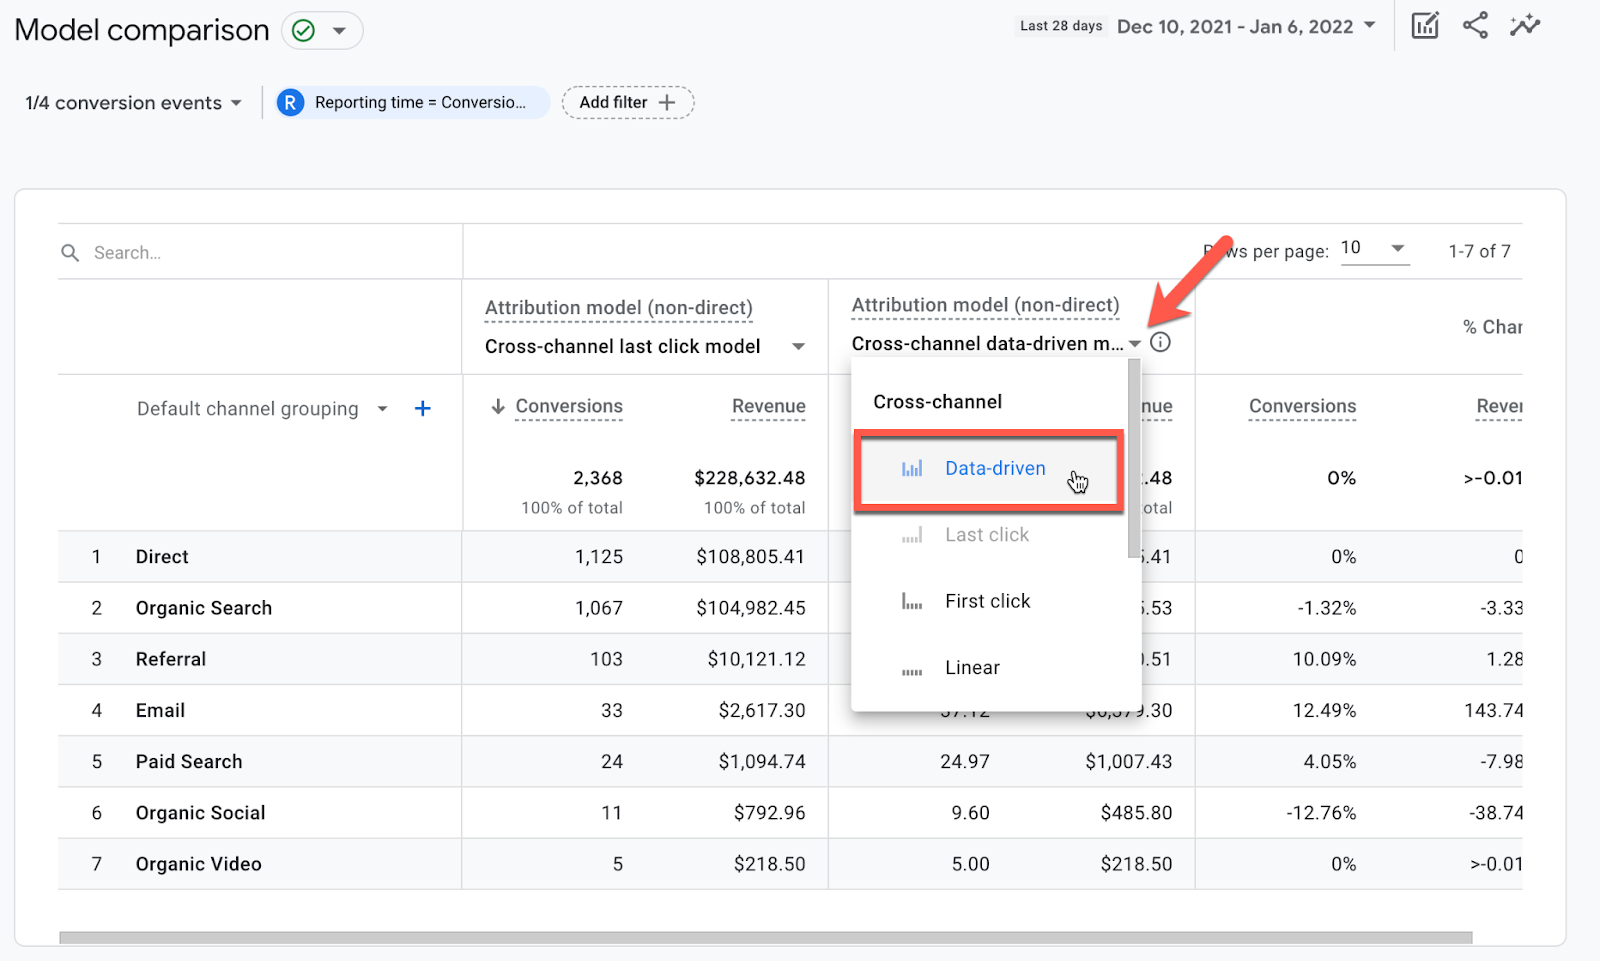Click the share report icon
This screenshot has height=961, width=1600.
pos(1475,26)
